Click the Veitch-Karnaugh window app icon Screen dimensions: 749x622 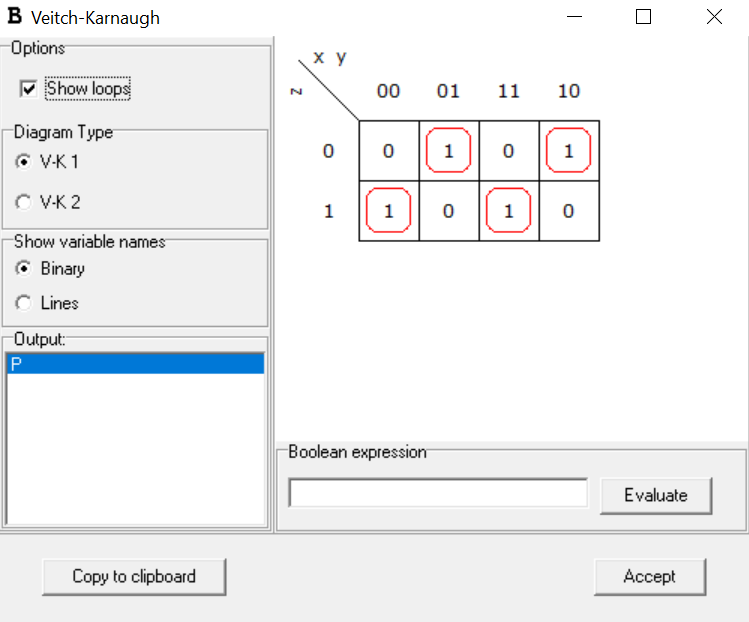15,17
